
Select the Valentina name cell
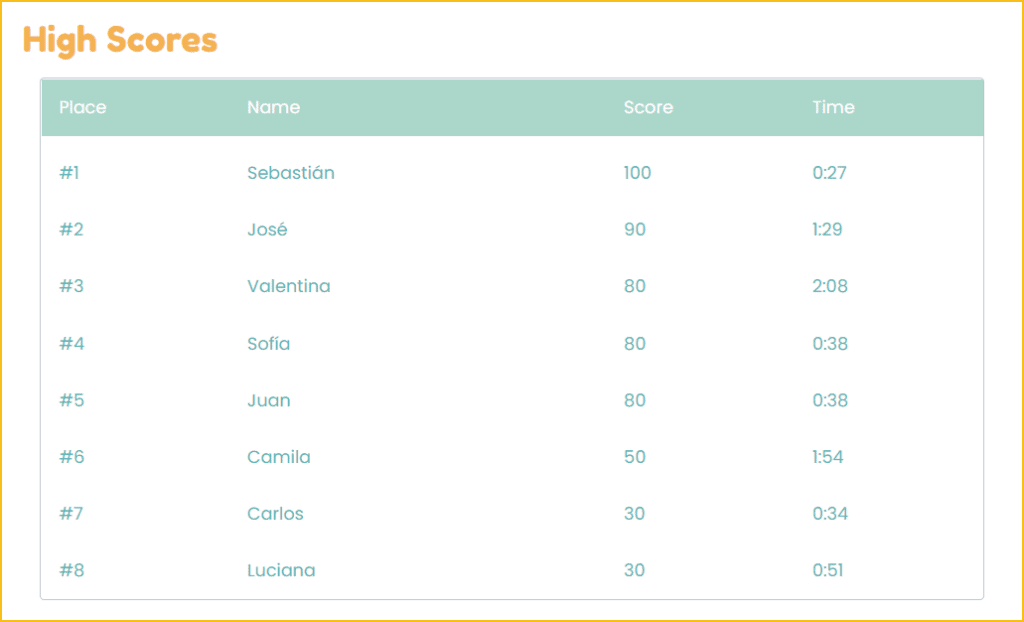pyautogui.click(x=289, y=286)
